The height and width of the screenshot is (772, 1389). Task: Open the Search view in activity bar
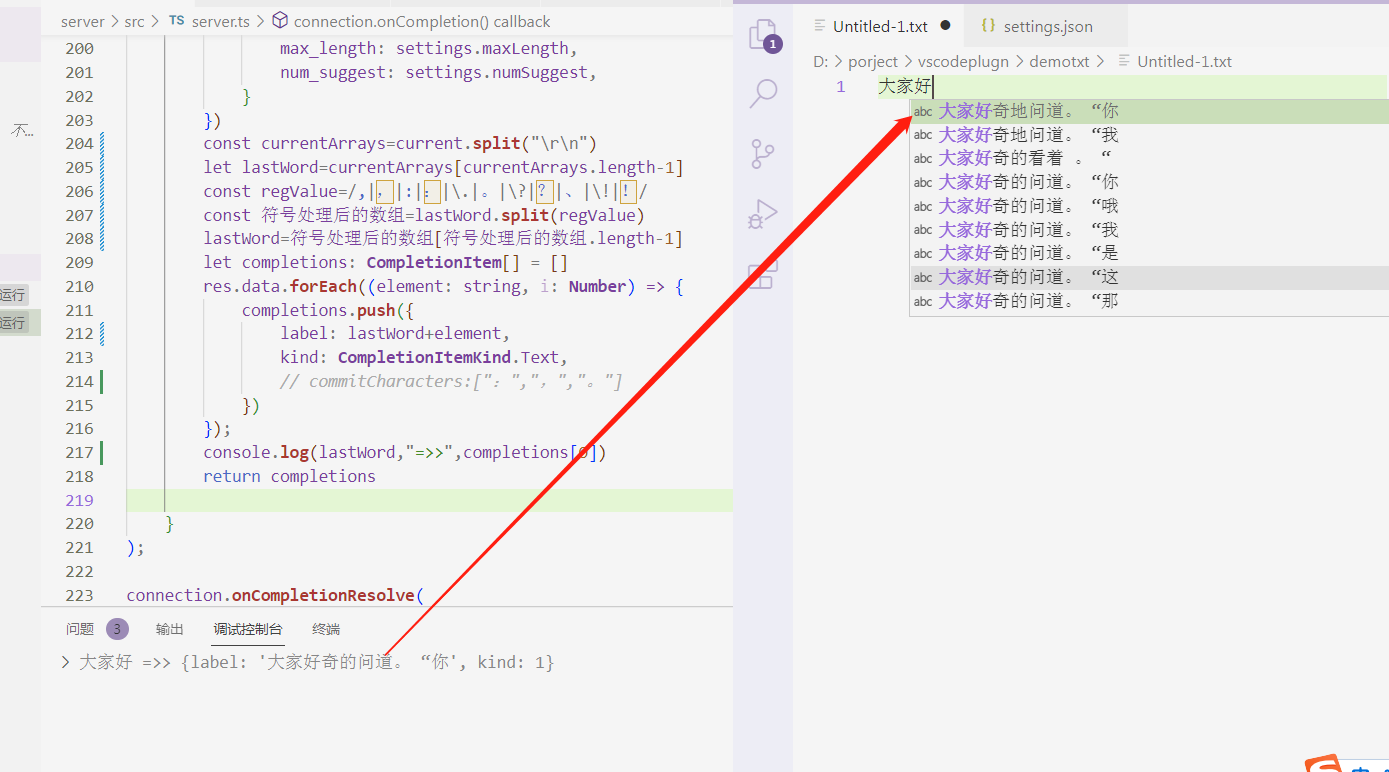(763, 93)
